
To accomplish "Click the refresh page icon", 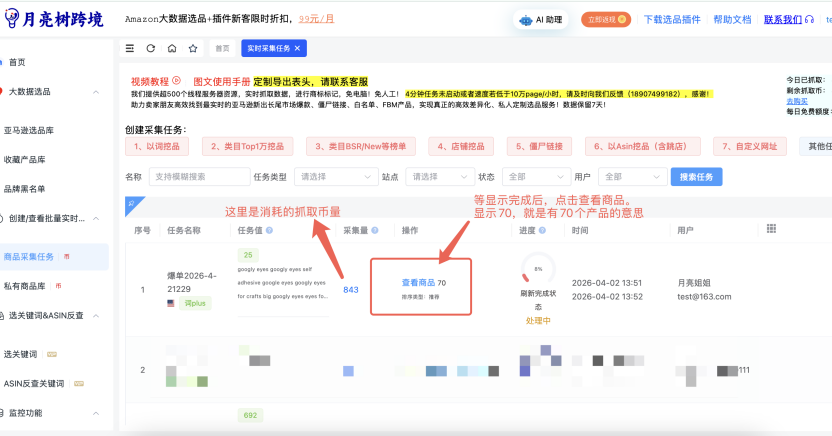I will (x=151, y=48).
